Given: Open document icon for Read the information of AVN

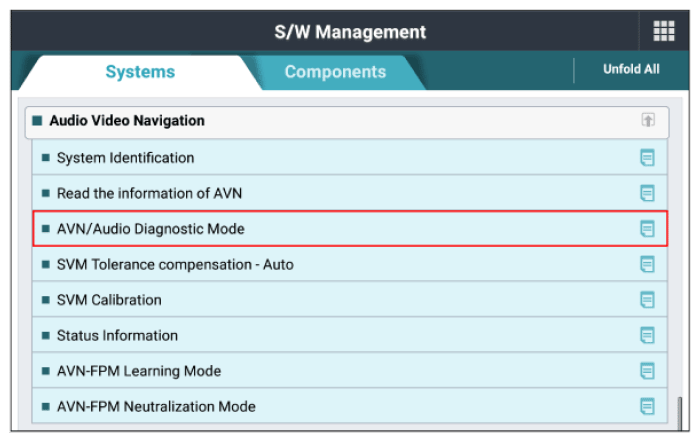Looking at the screenshot, I should [647, 193].
